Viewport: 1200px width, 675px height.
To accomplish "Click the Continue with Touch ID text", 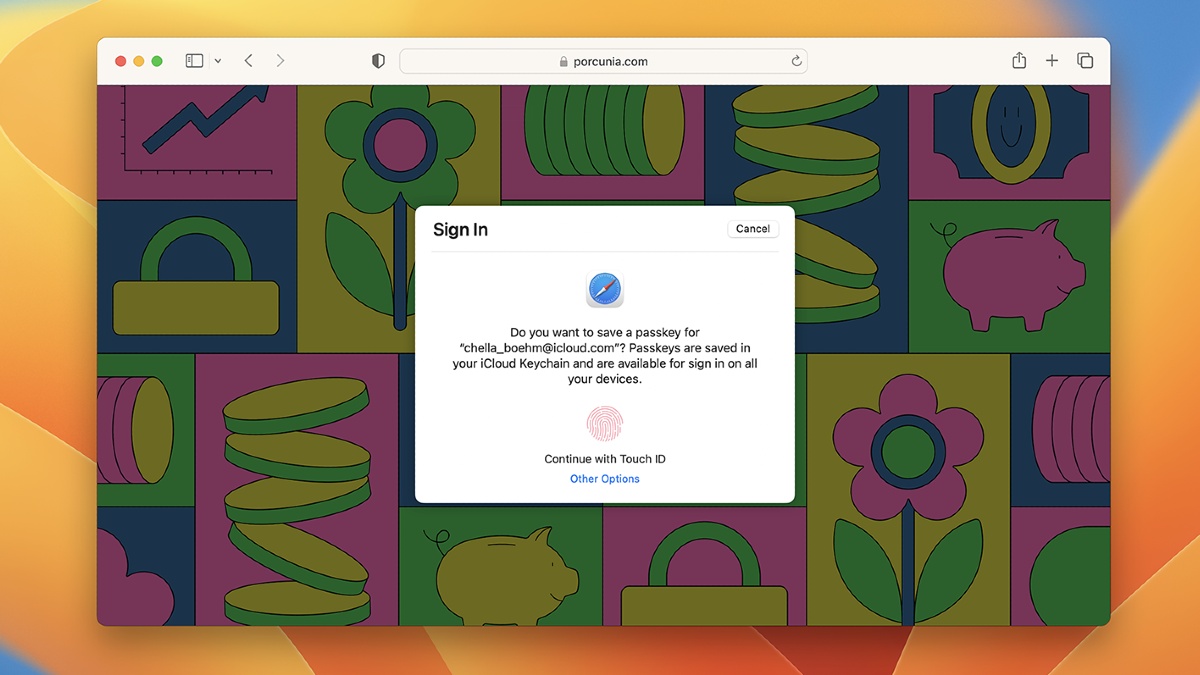I will point(605,459).
